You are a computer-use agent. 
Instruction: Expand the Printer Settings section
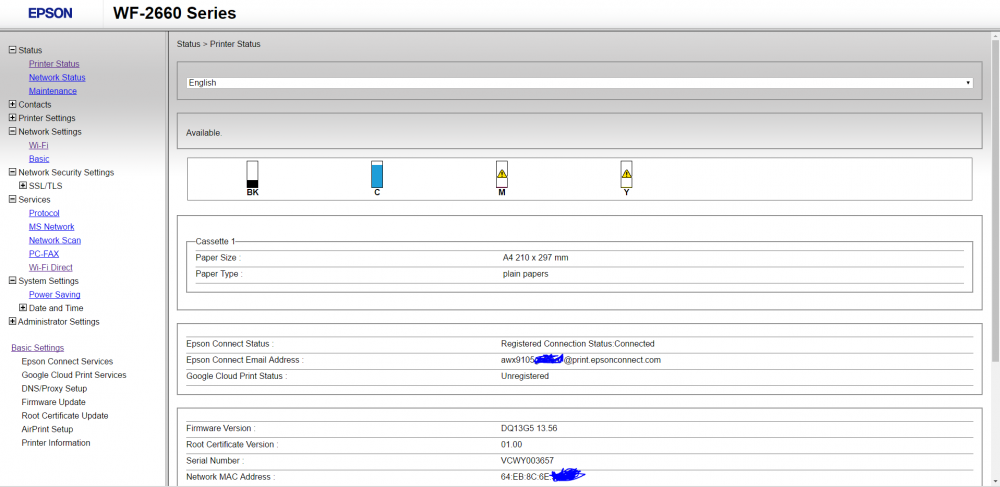click(12, 118)
